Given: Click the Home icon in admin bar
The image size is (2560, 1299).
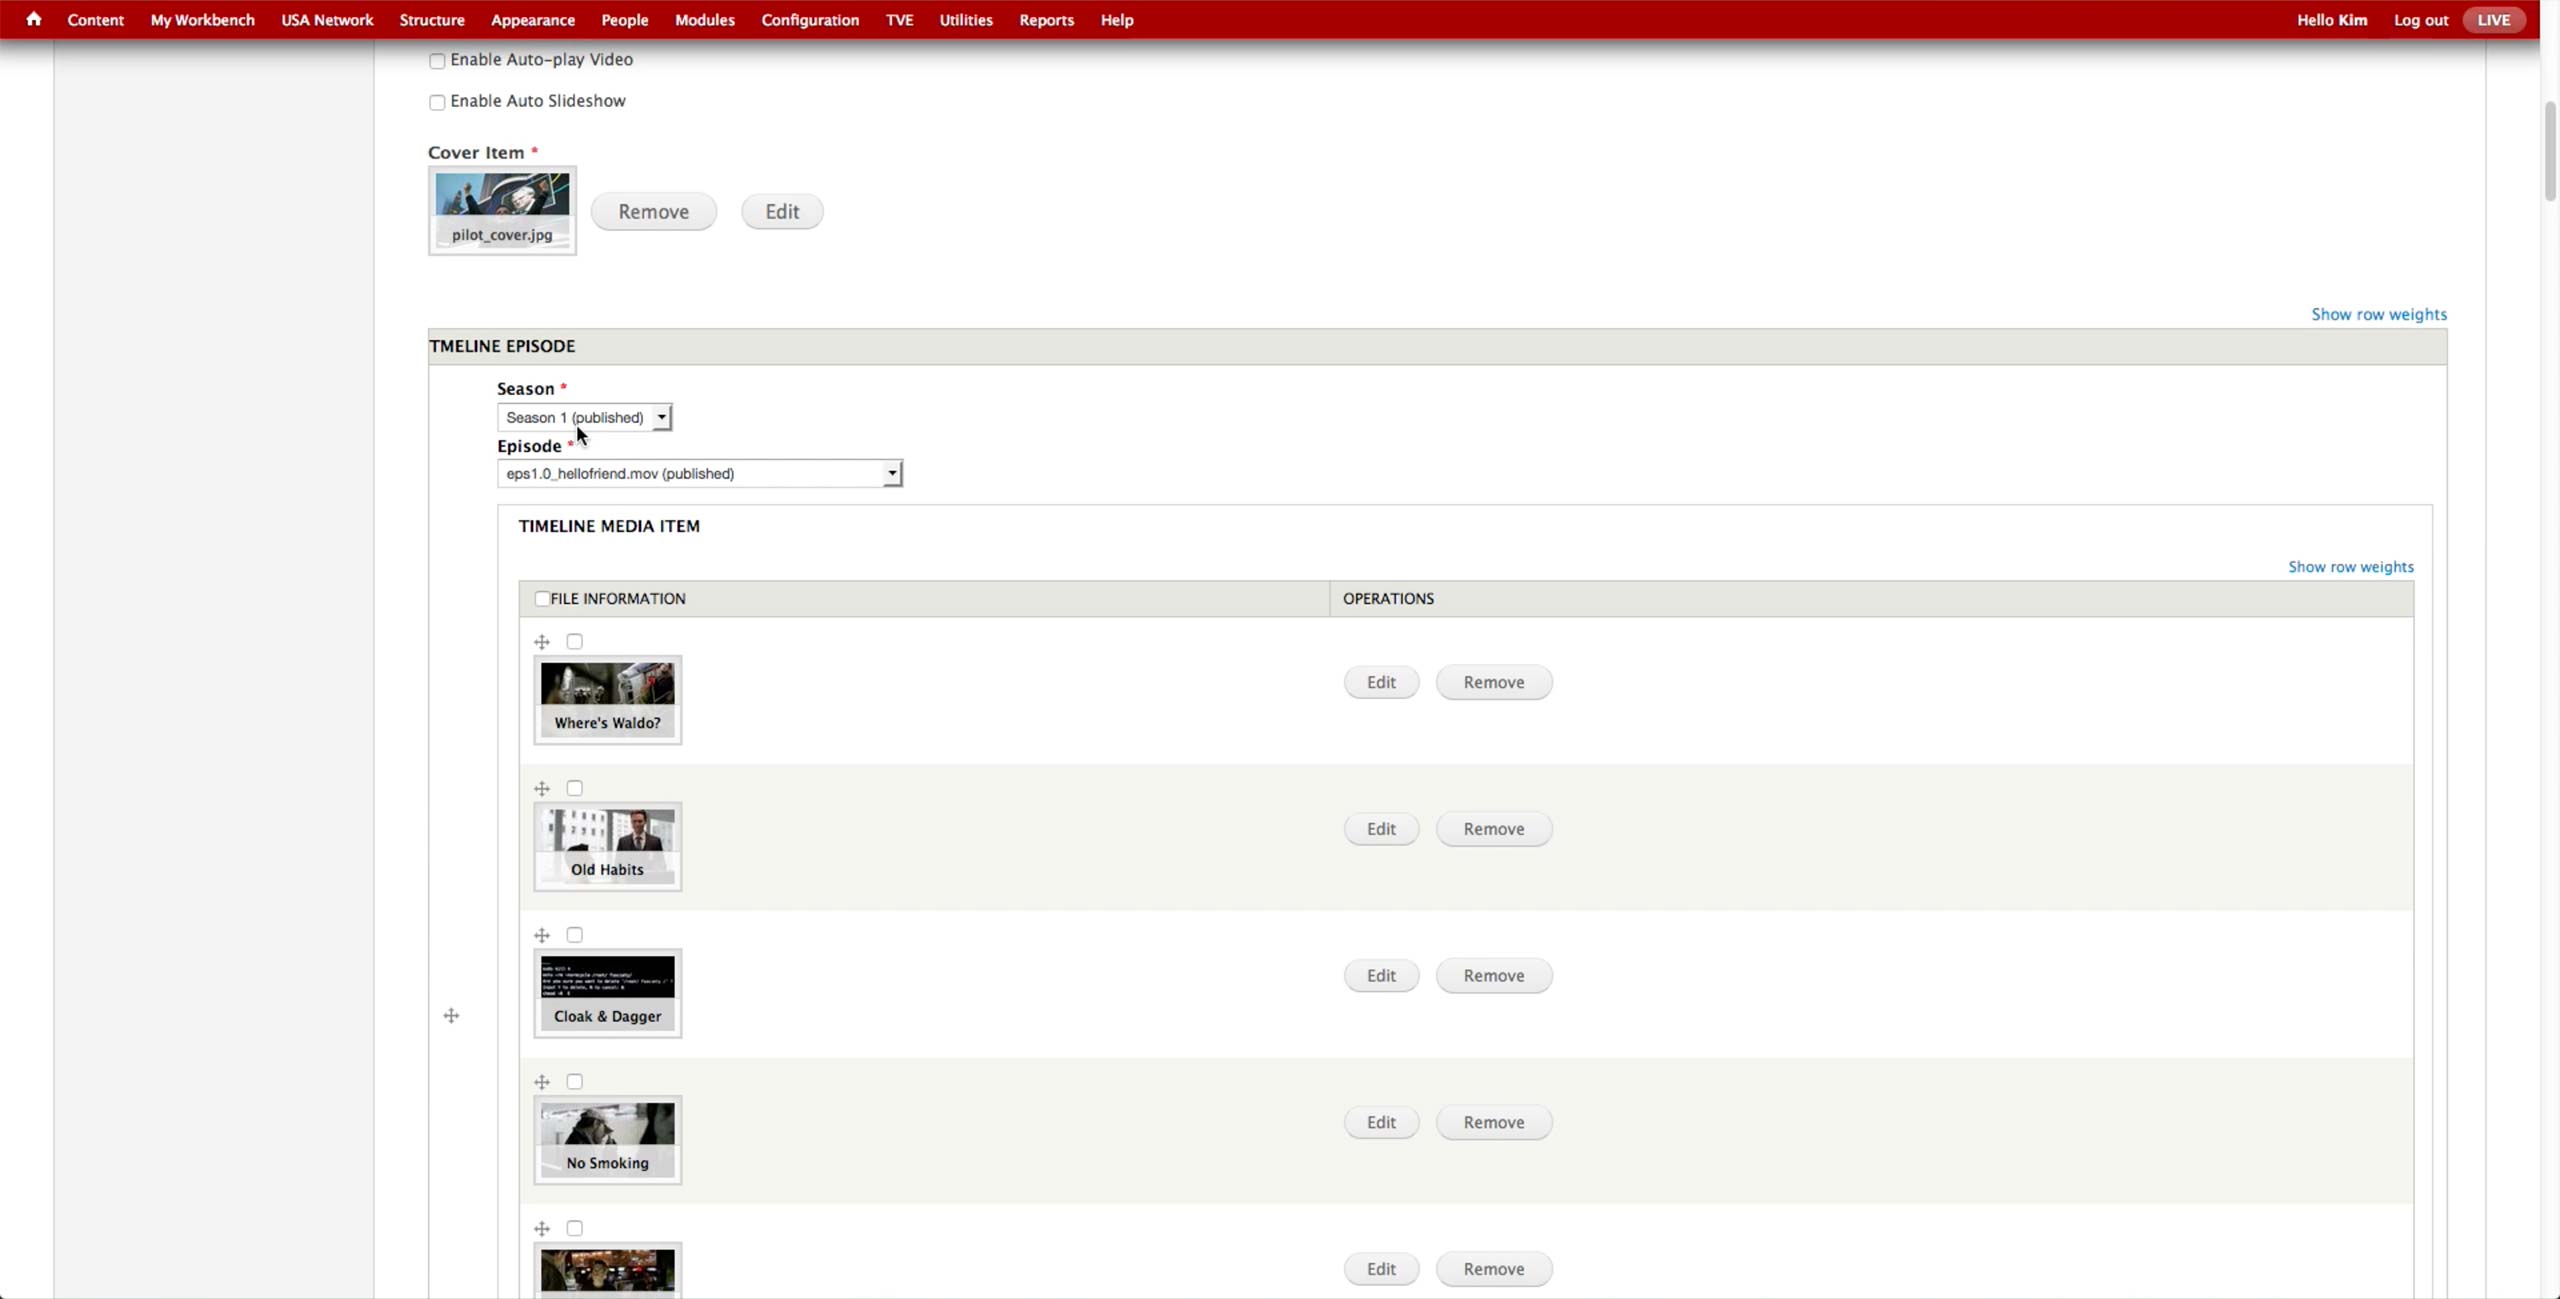Looking at the screenshot, I should (34, 19).
